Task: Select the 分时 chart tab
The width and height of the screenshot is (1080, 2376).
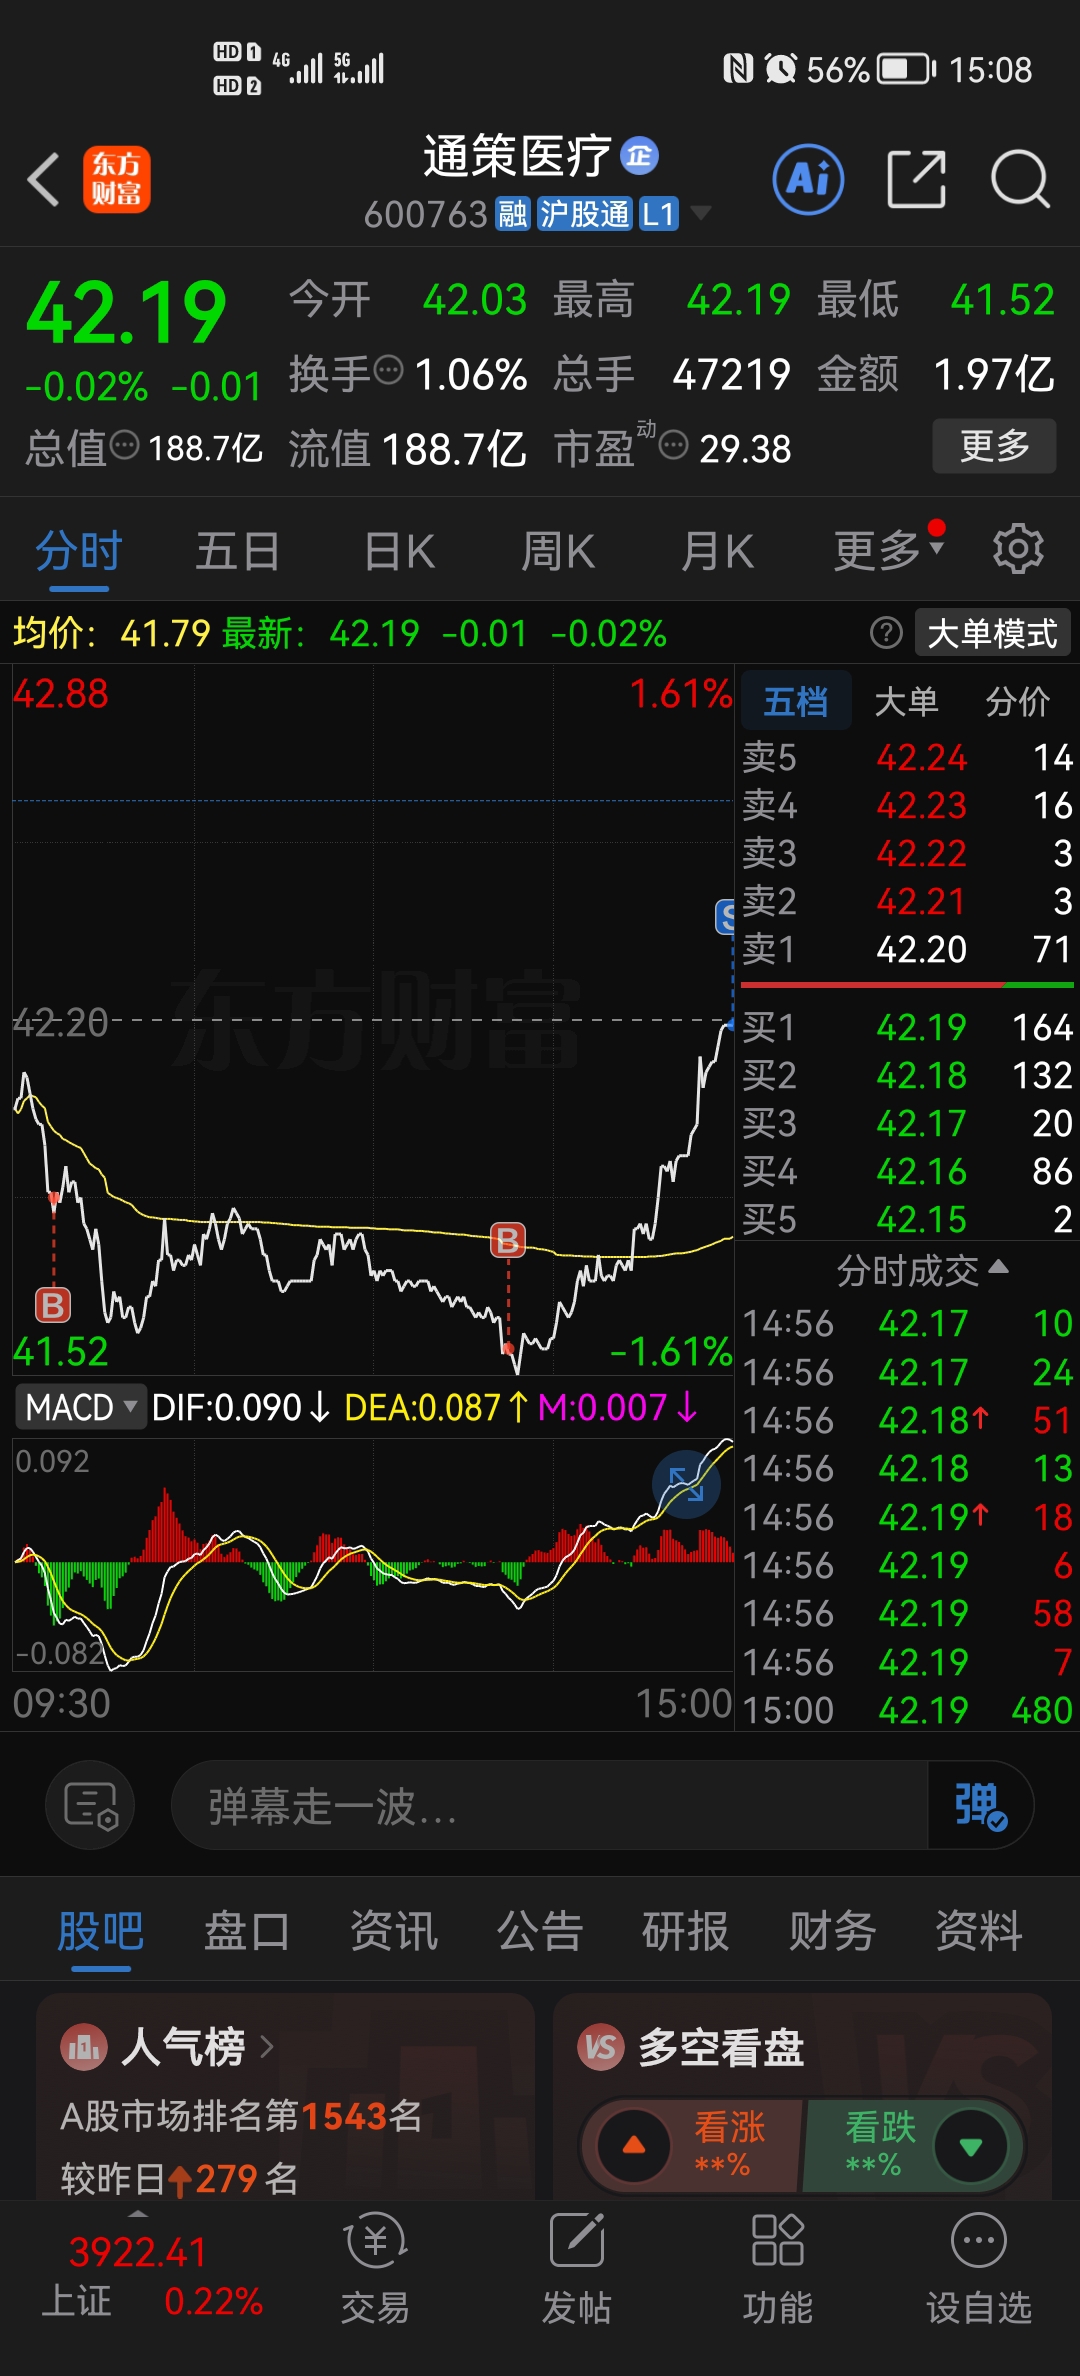Action: pyautogui.click(x=79, y=551)
